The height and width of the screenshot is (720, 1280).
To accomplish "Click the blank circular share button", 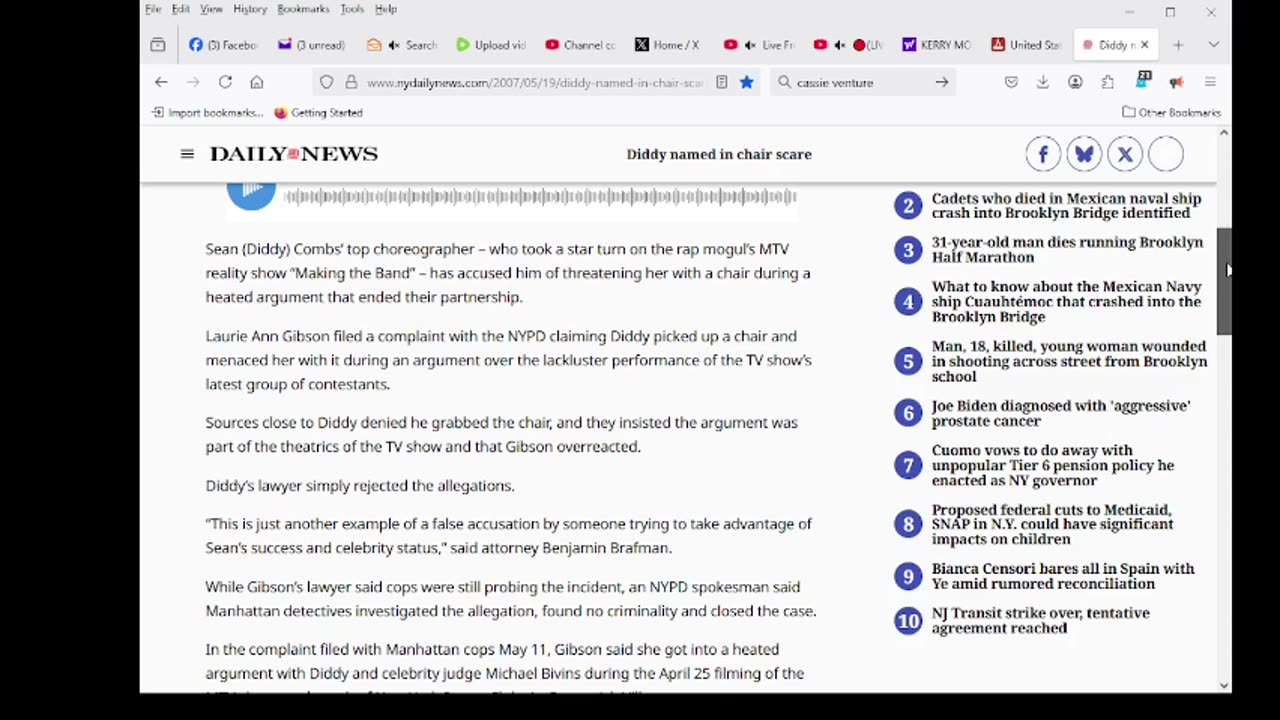I will pos(1166,154).
